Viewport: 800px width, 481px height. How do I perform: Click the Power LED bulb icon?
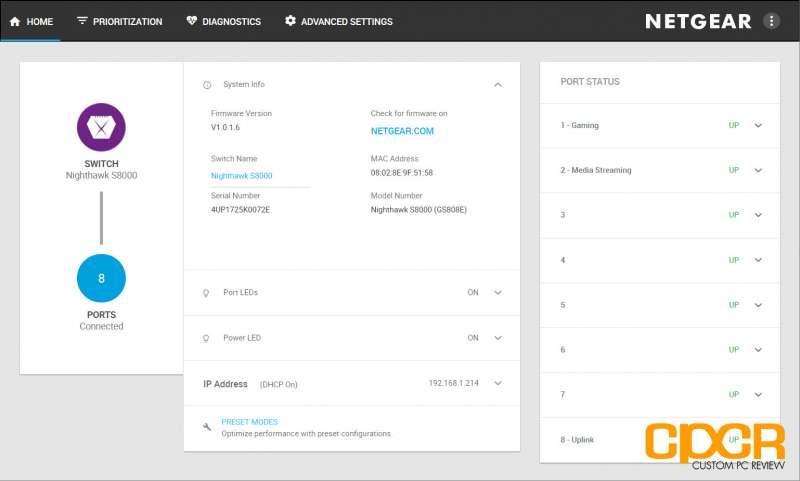pos(206,338)
